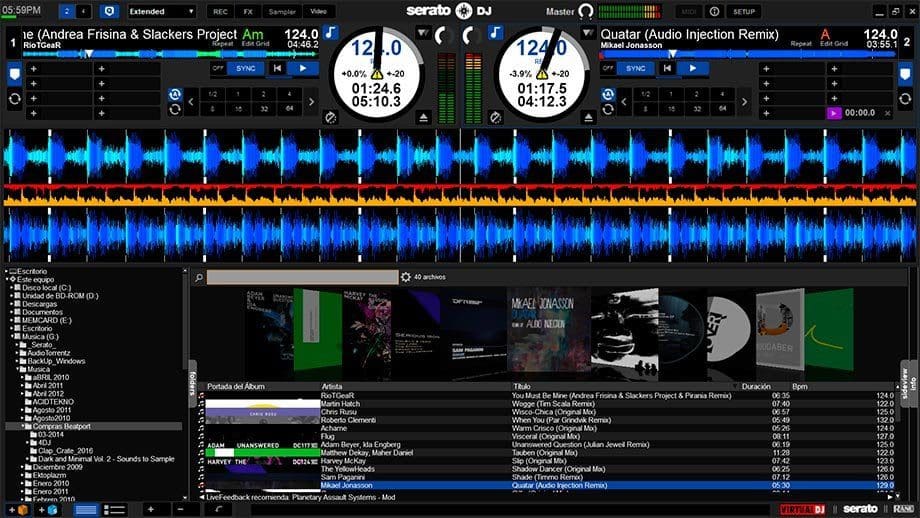The height and width of the screenshot is (518, 920).
Task: Click the deck 1 loop reloop icon
Action: [x=175, y=109]
